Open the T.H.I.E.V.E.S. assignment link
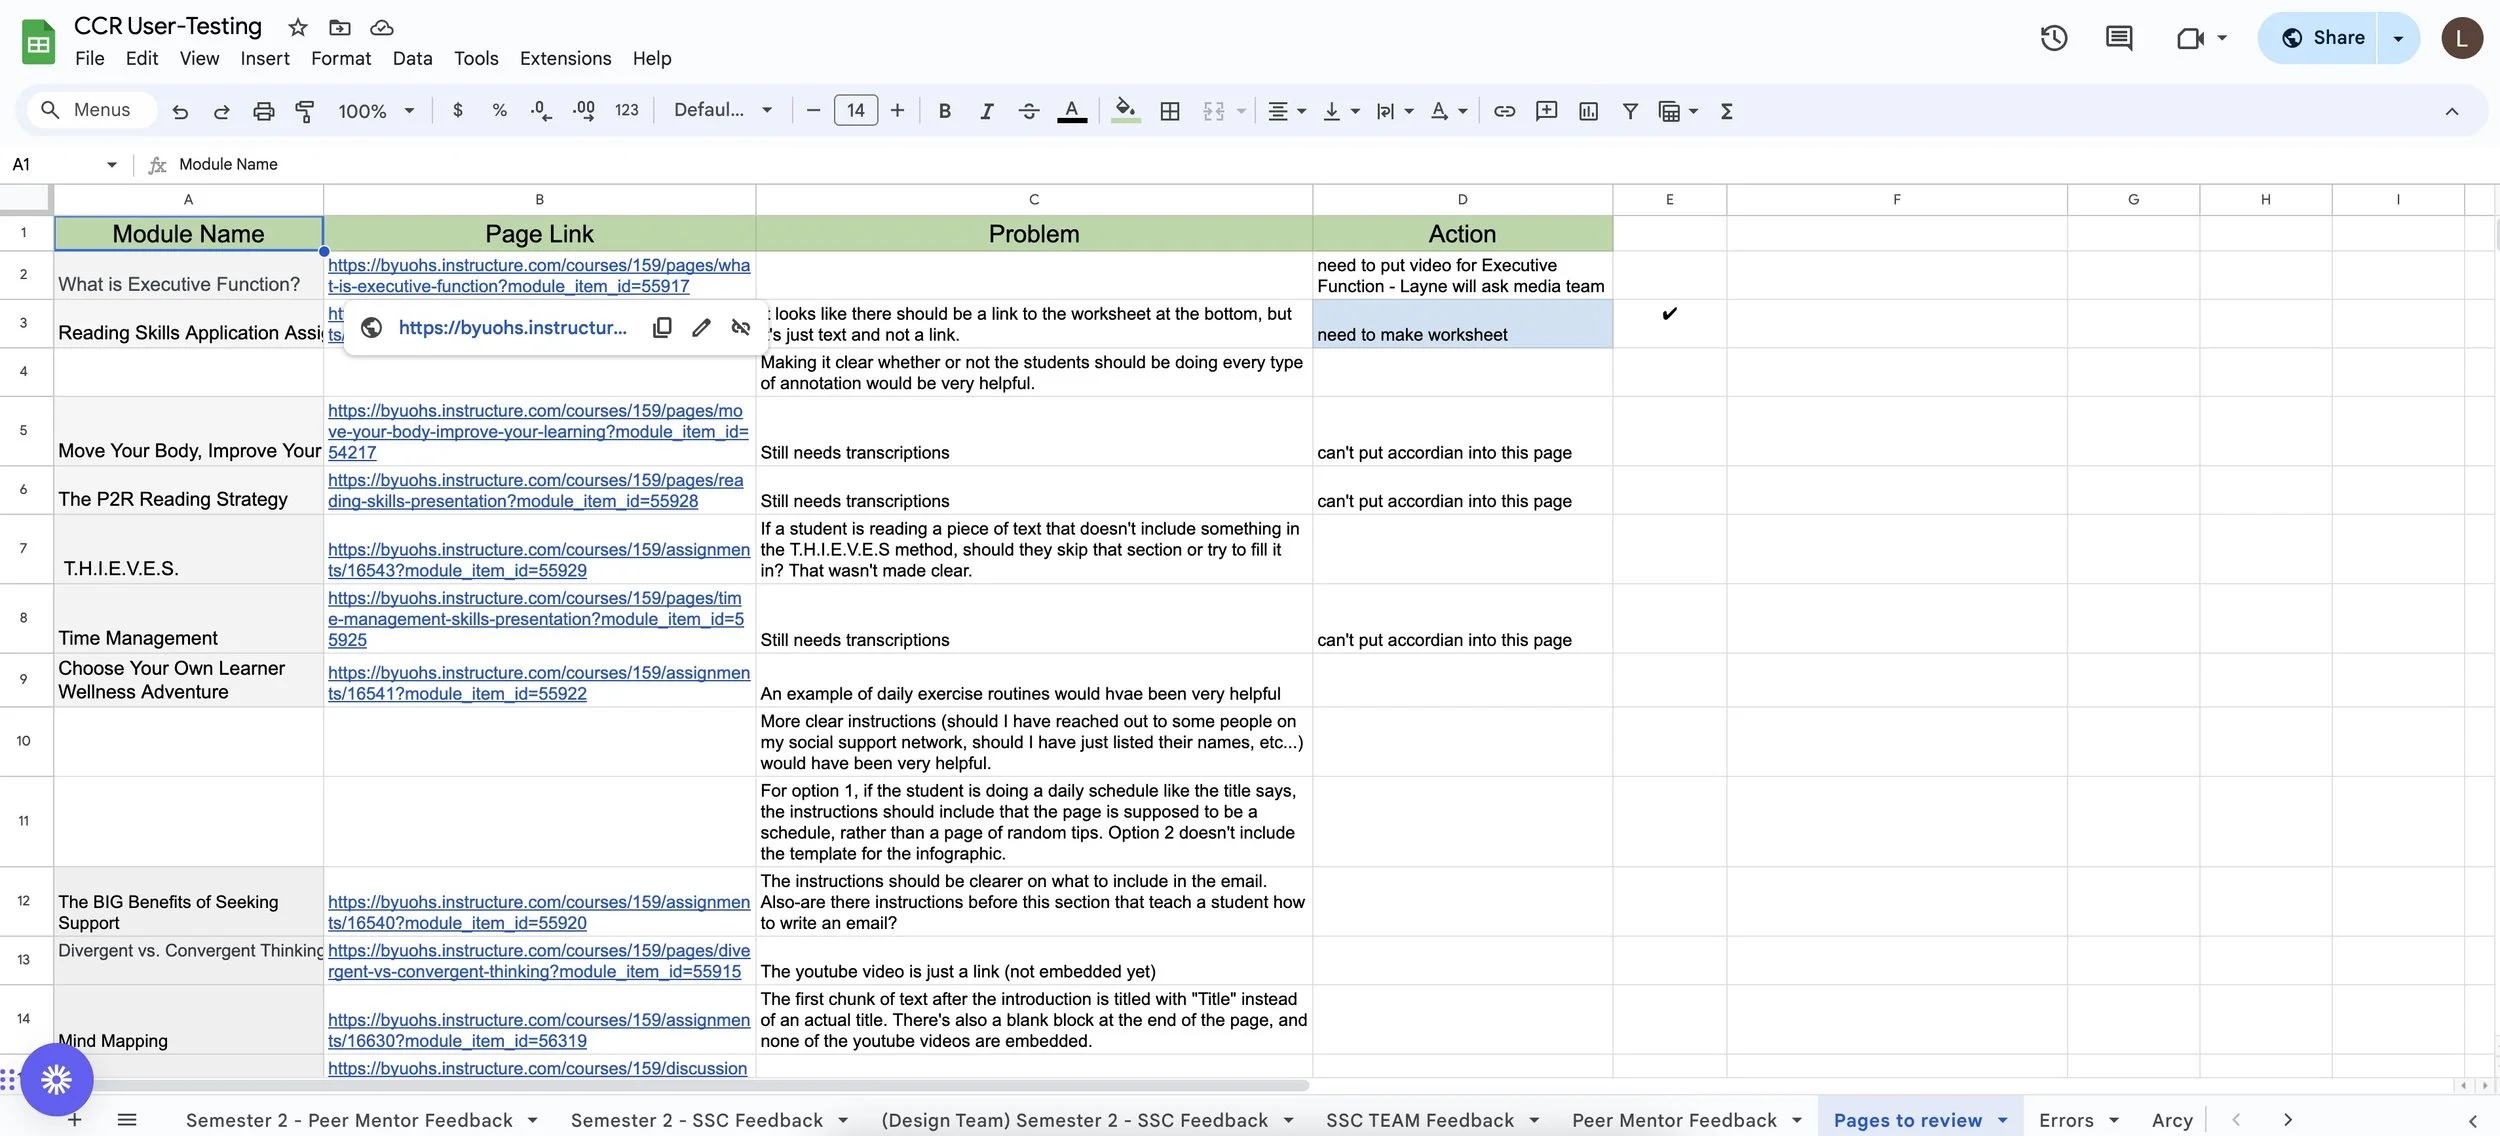This screenshot has width=2500, height=1136. tap(539, 560)
